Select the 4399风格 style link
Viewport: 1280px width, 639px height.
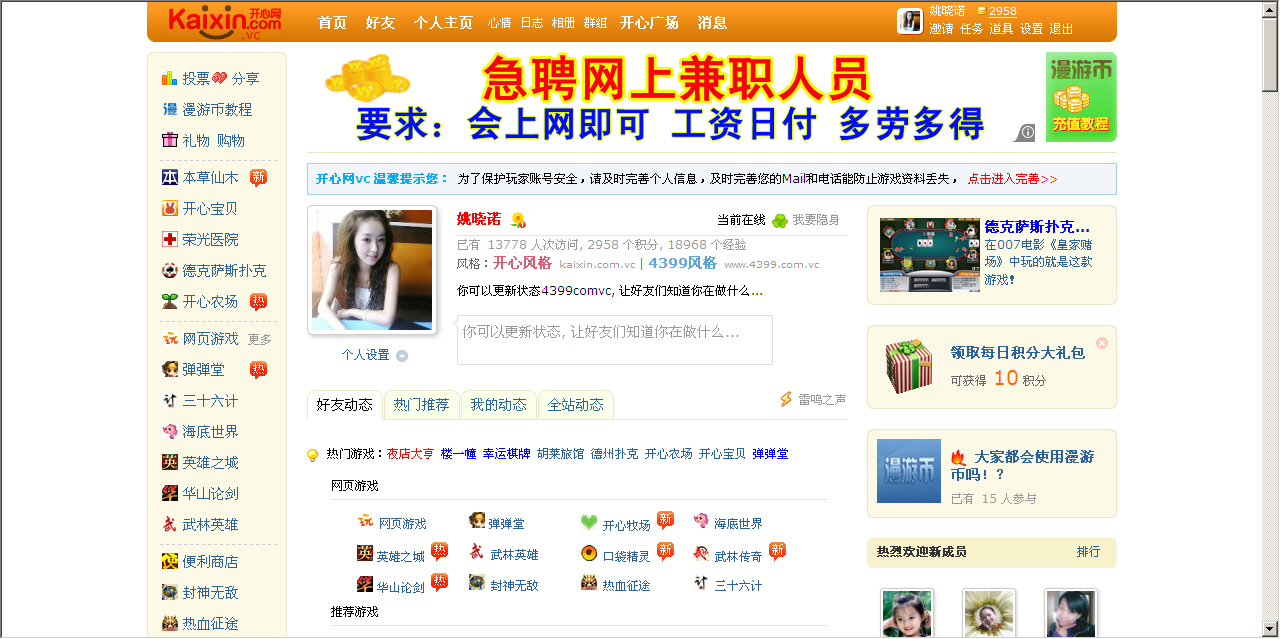[x=682, y=263]
